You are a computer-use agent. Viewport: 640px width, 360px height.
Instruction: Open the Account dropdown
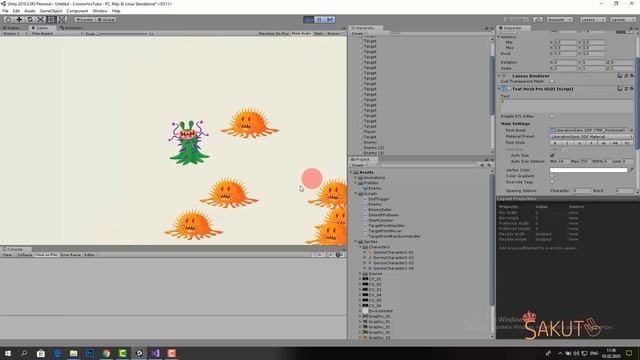coord(560,20)
